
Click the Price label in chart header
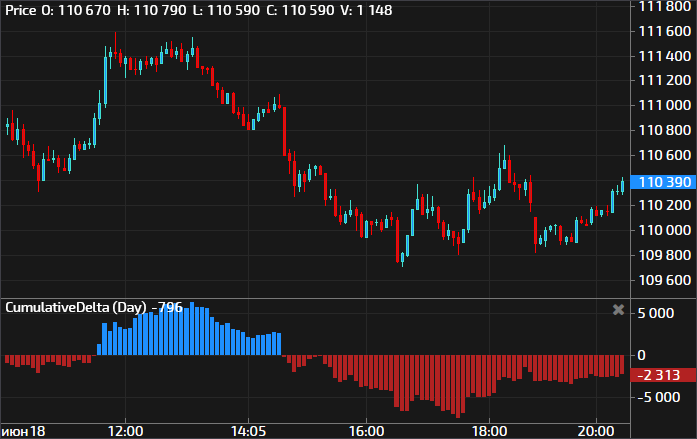(x=22, y=10)
